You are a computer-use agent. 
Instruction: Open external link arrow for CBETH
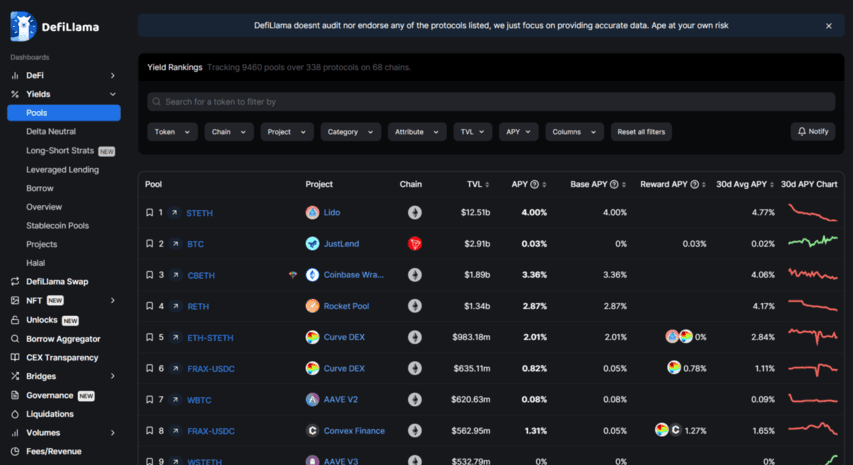(175, 275)
